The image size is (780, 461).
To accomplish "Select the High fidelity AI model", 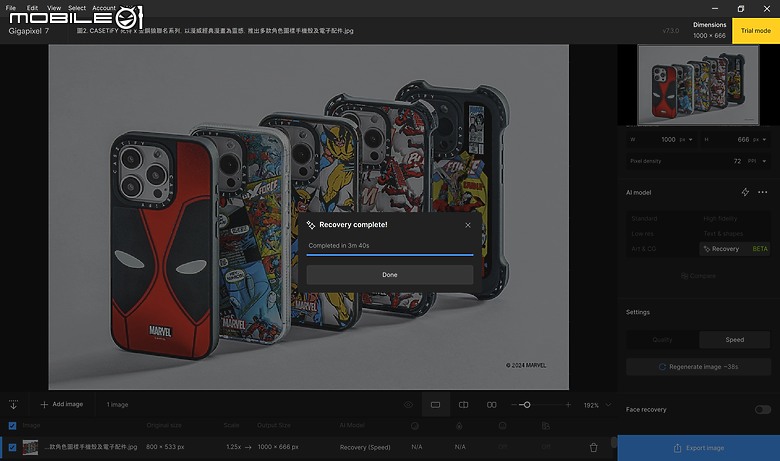I will [x=720, y=219].
